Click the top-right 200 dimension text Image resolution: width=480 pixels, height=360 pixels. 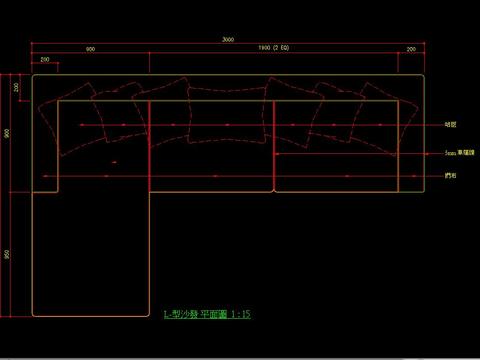click(411, 49)
